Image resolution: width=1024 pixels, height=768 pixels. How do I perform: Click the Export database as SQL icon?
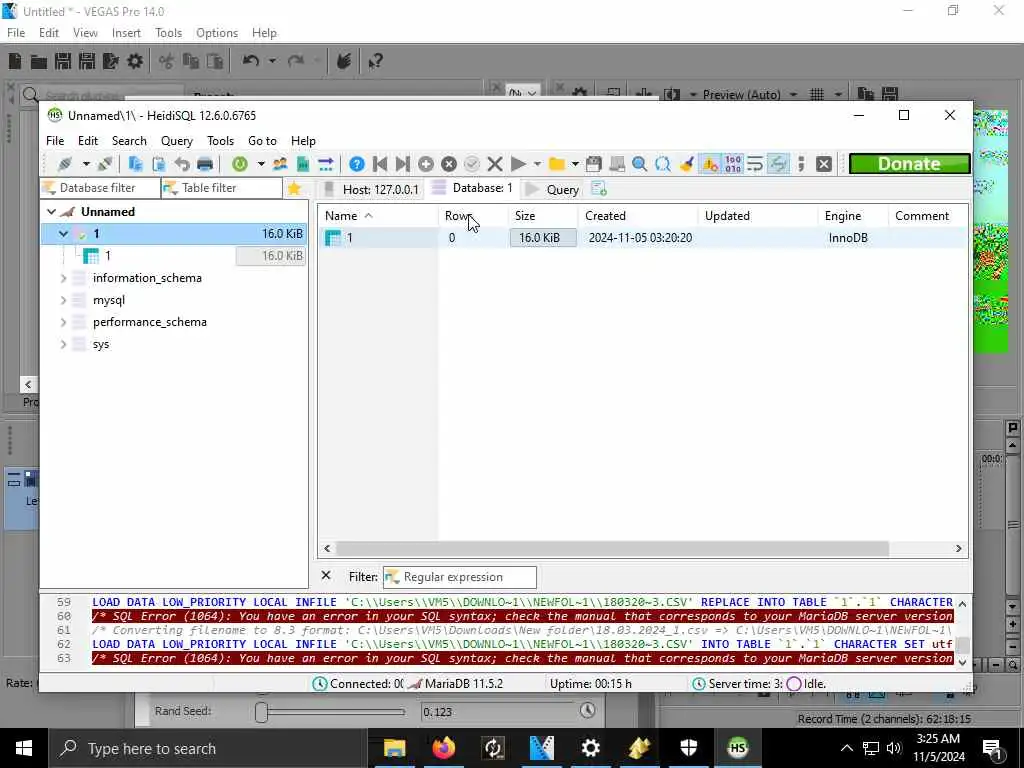[x=325, y=164]
